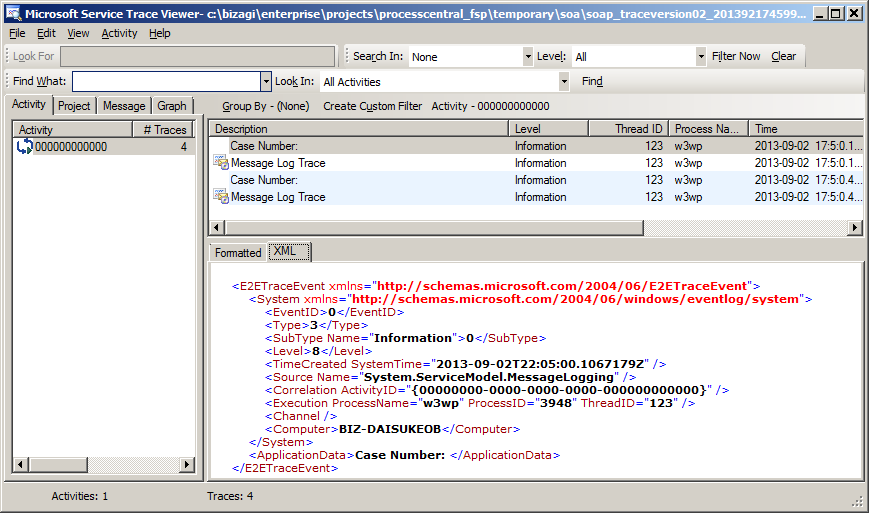
Task: Switch to the Activity tab
Action: coord(29,104)
